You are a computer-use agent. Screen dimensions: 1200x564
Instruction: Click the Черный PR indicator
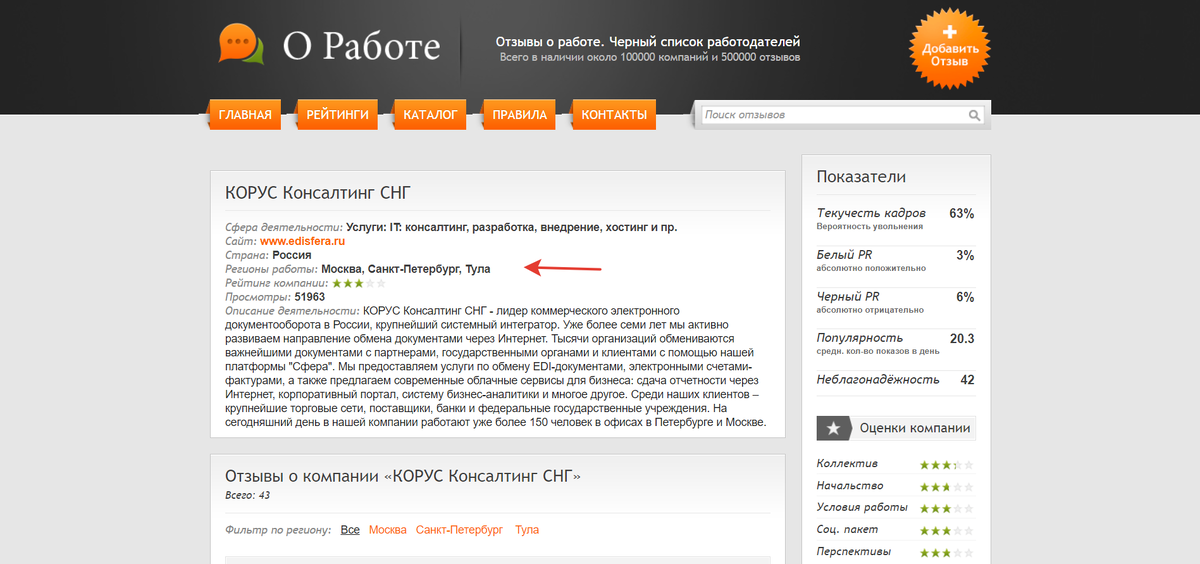pyautogui.click(x=848, y=297)
